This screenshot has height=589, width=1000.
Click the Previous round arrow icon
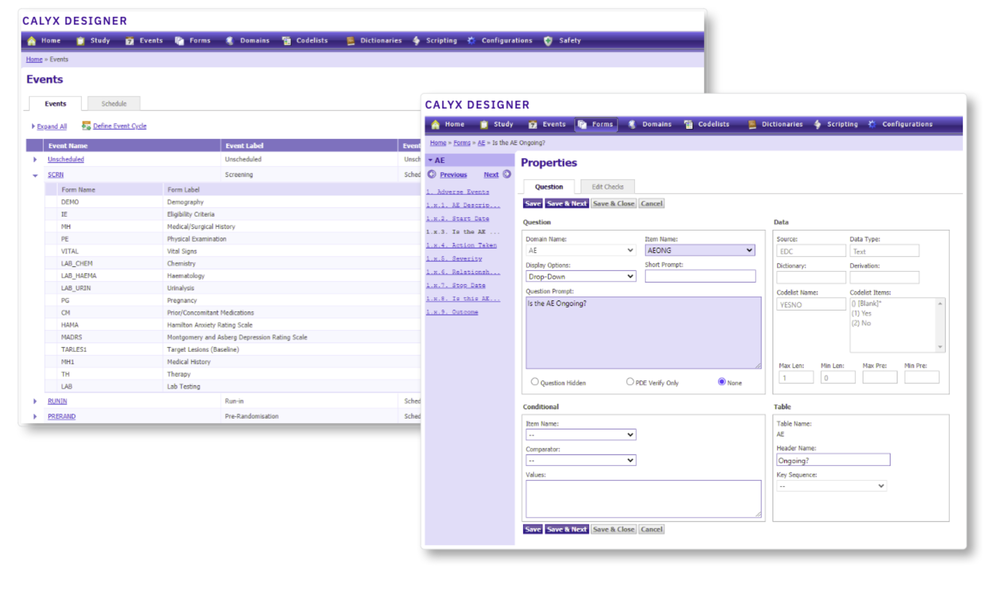pos(432,174)
